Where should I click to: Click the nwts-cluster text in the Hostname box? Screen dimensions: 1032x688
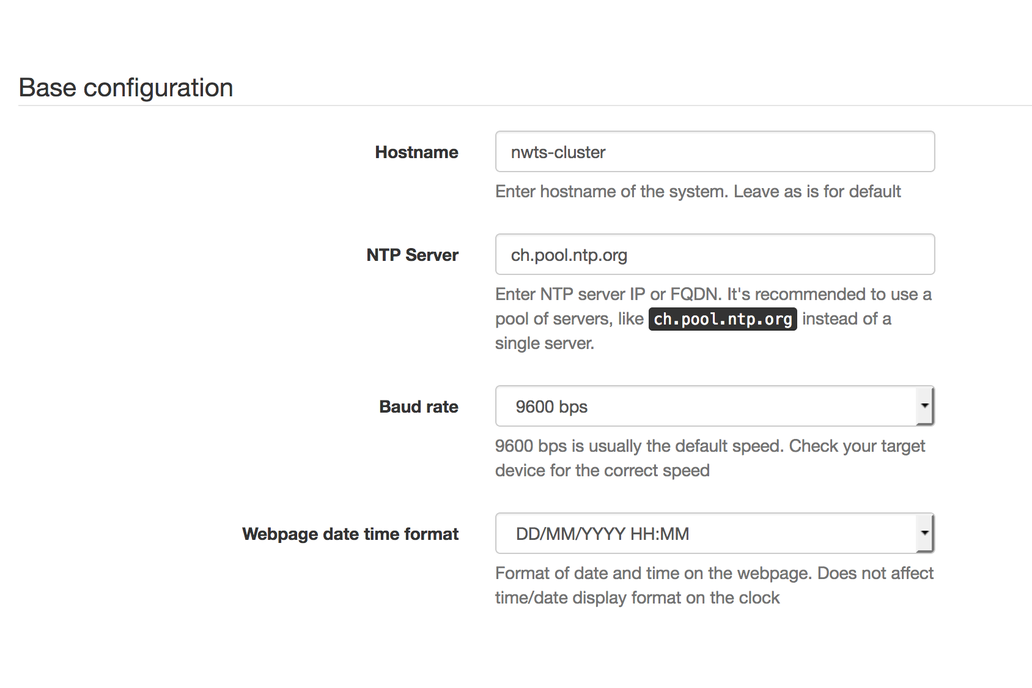click(558, 152)
